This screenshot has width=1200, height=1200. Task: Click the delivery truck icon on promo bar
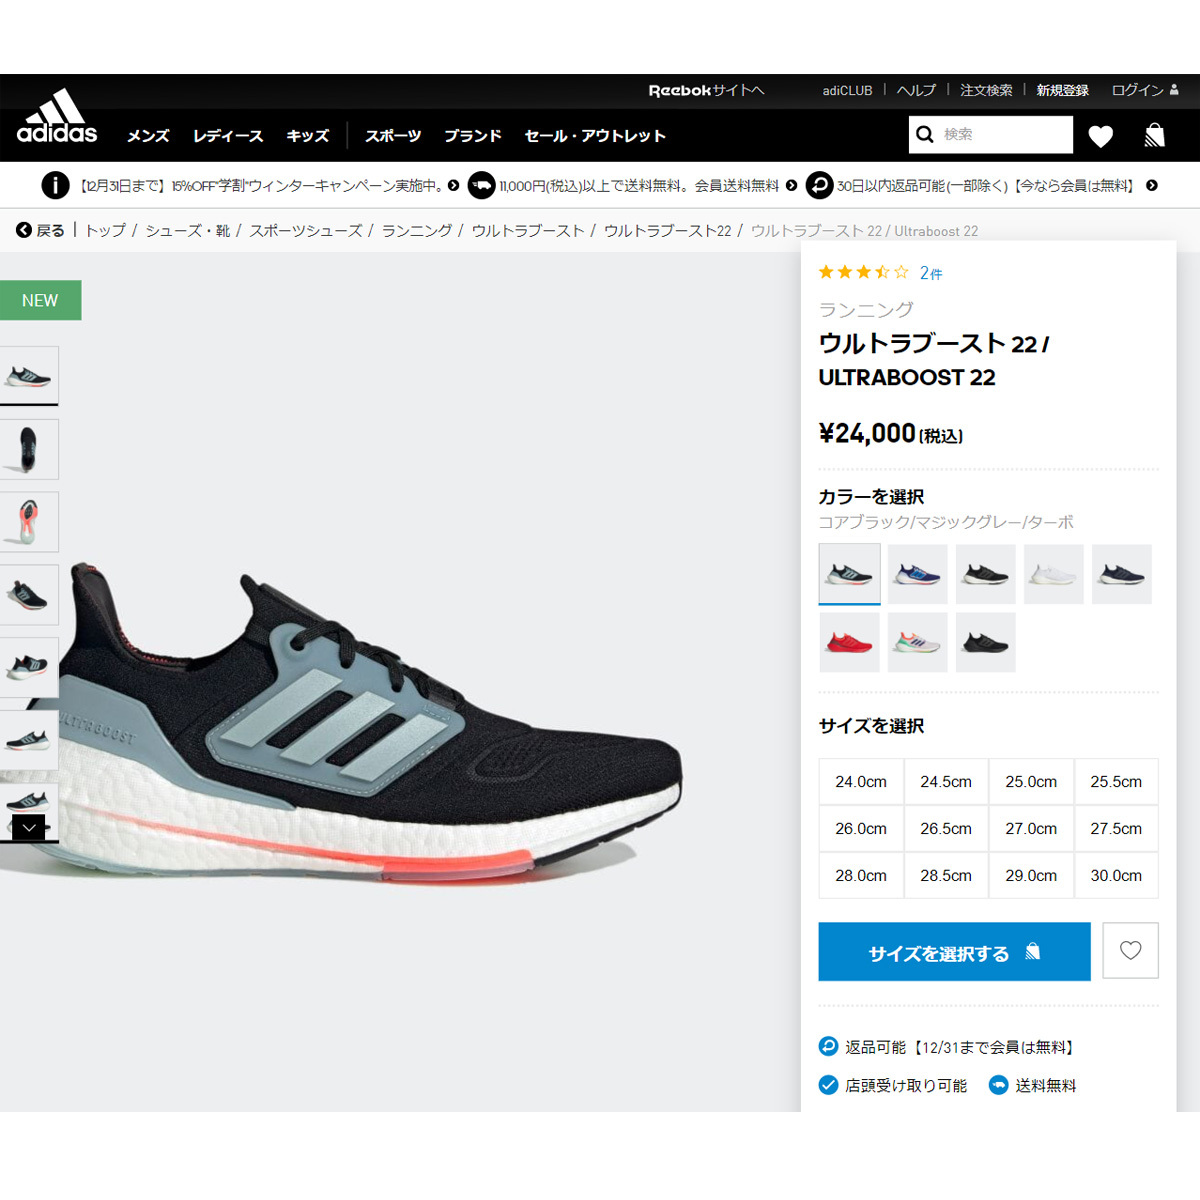point(482,185)
